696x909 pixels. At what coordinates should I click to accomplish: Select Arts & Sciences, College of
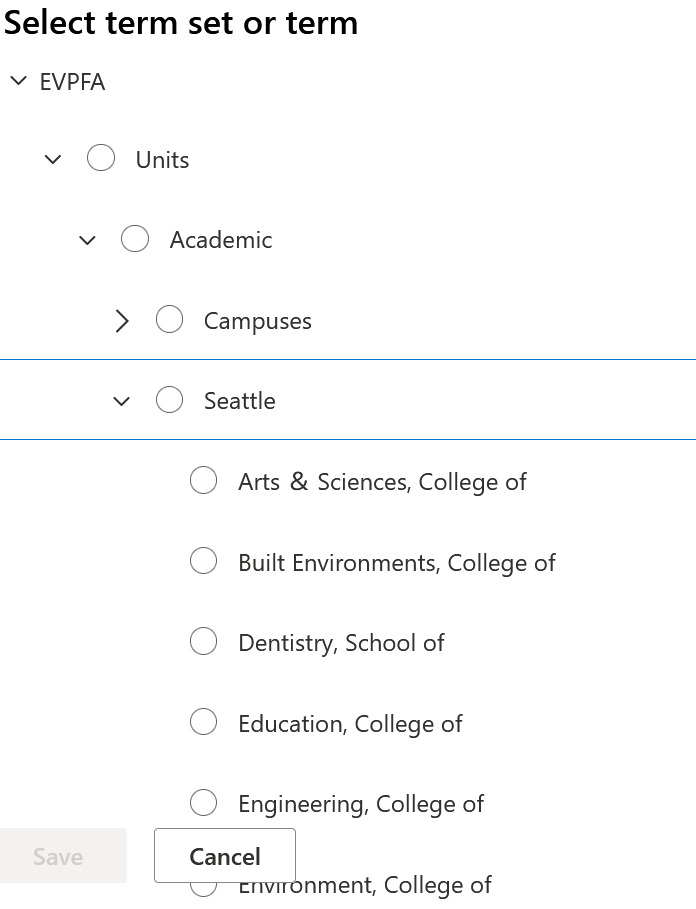[203, 480]
